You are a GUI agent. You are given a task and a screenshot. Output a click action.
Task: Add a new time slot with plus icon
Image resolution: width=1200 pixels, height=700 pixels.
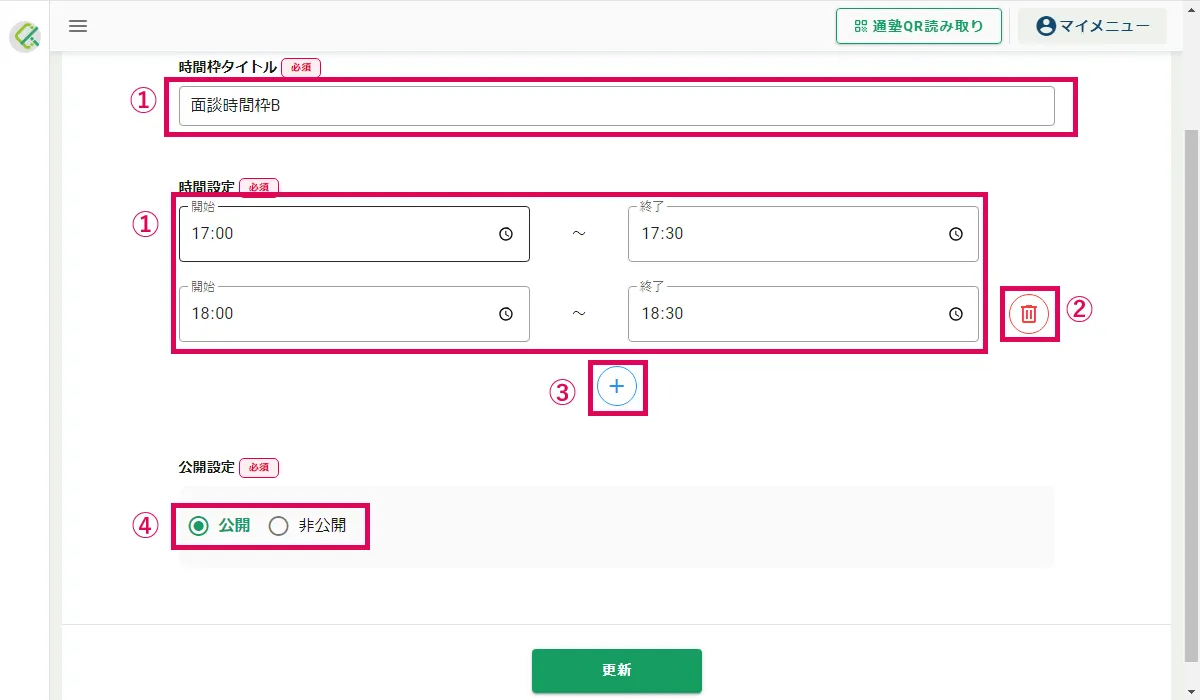[x=617, y=386]
